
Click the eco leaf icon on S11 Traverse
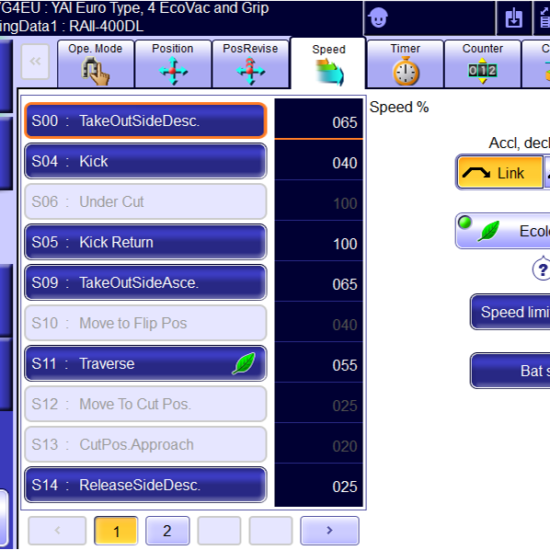244,363
